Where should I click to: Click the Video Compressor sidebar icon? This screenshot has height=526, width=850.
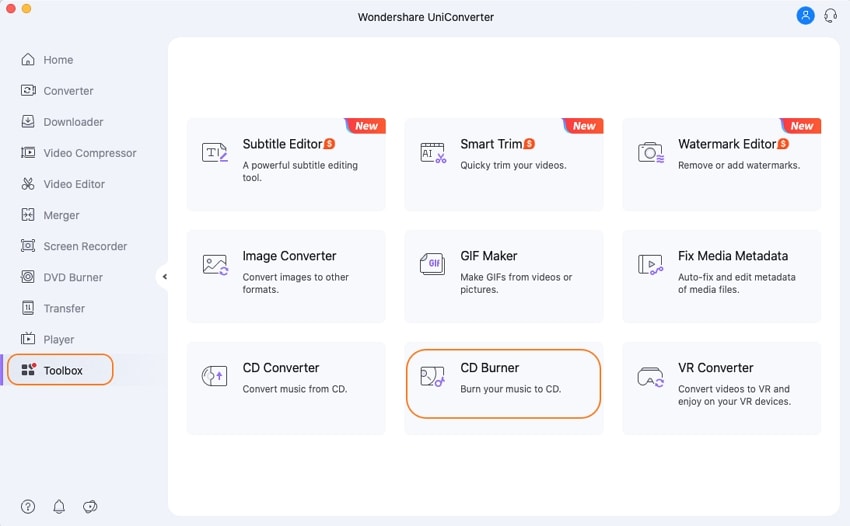pos(28,152)
